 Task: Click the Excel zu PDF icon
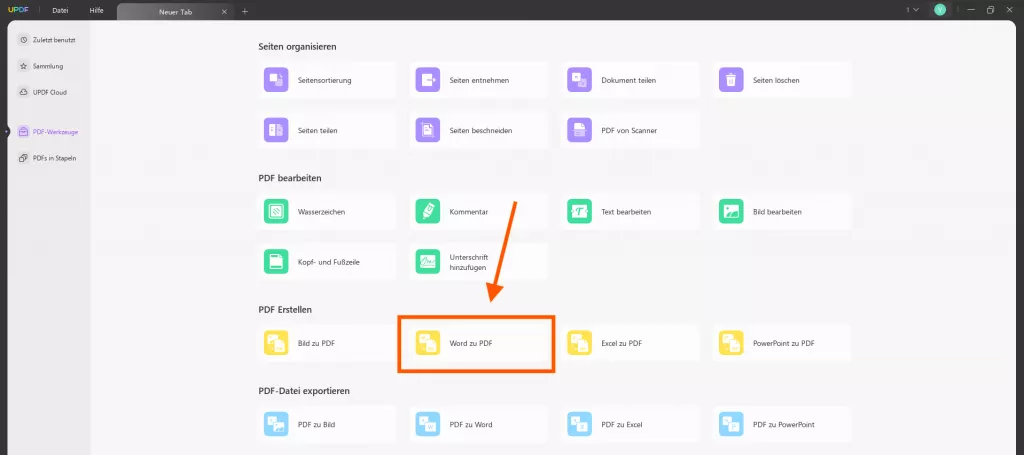tap(579, 343)
